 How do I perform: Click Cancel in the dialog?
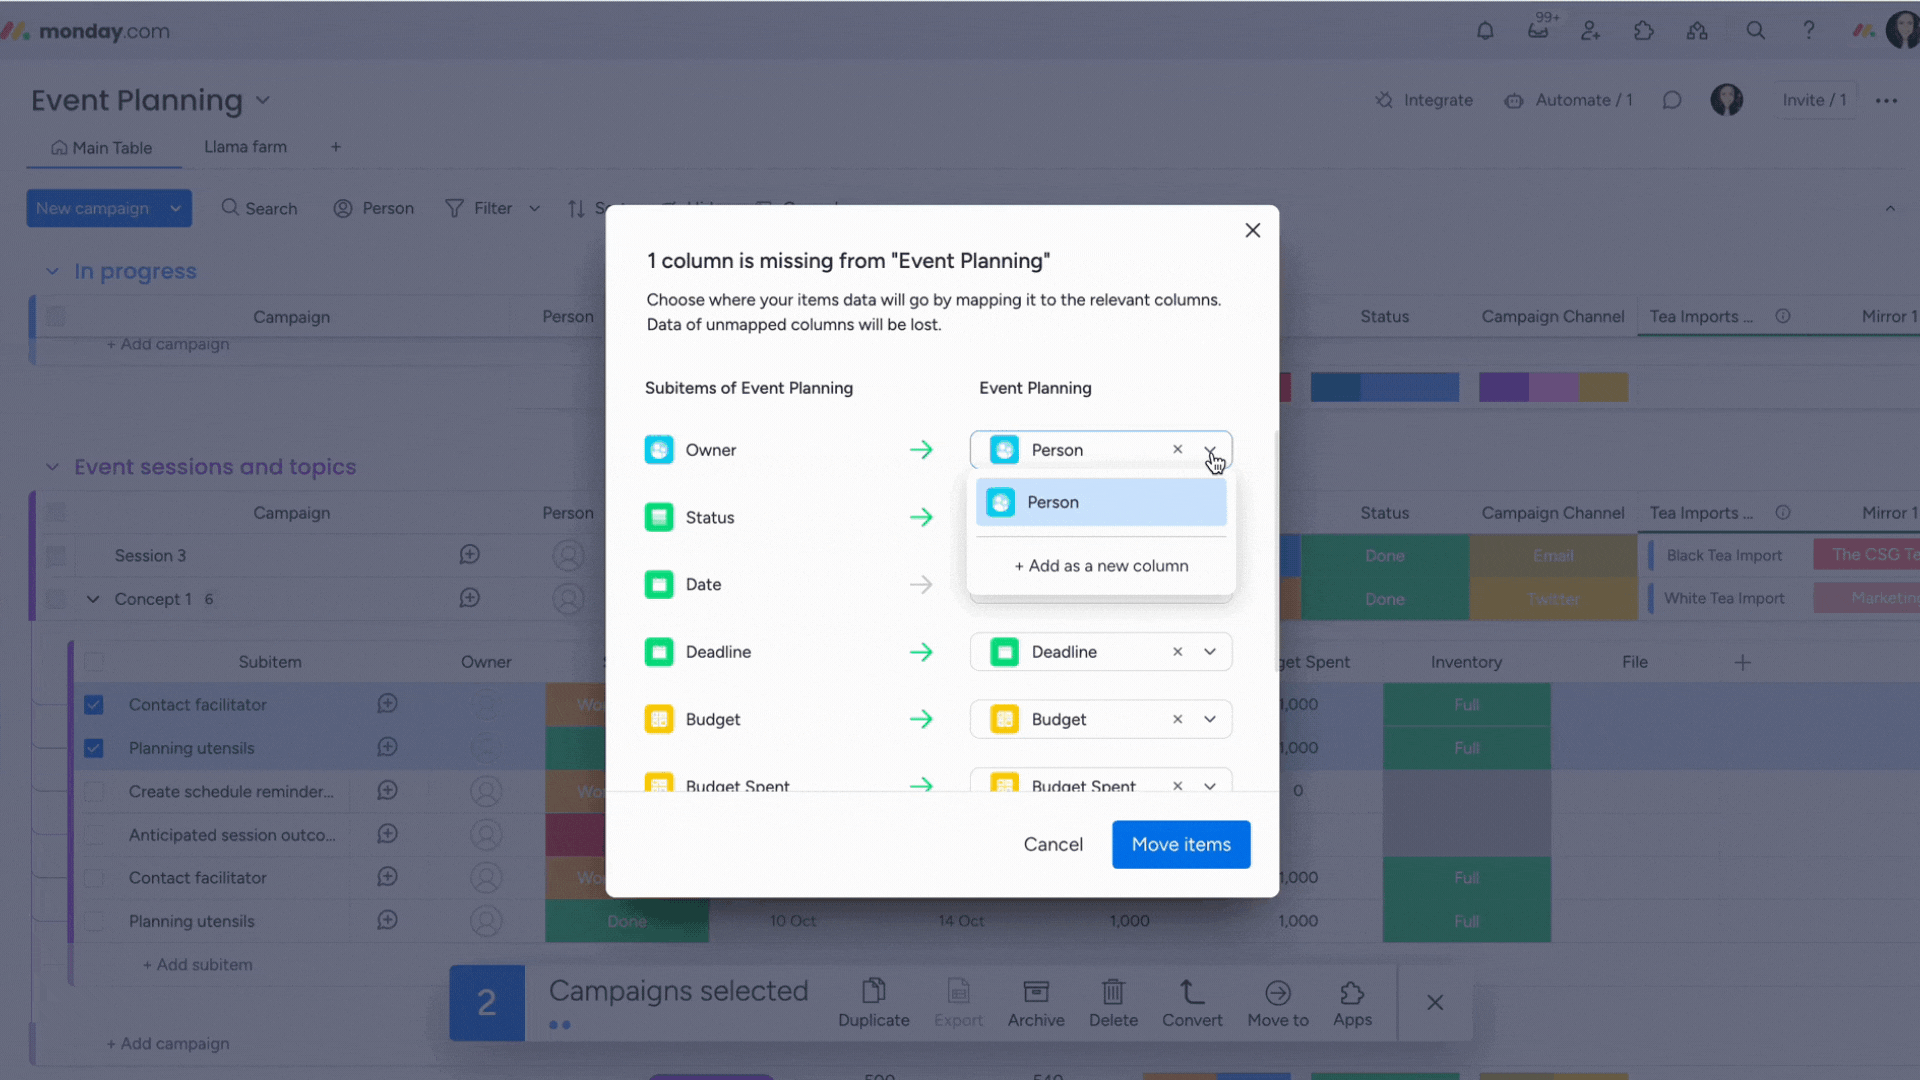point(1053,844)
